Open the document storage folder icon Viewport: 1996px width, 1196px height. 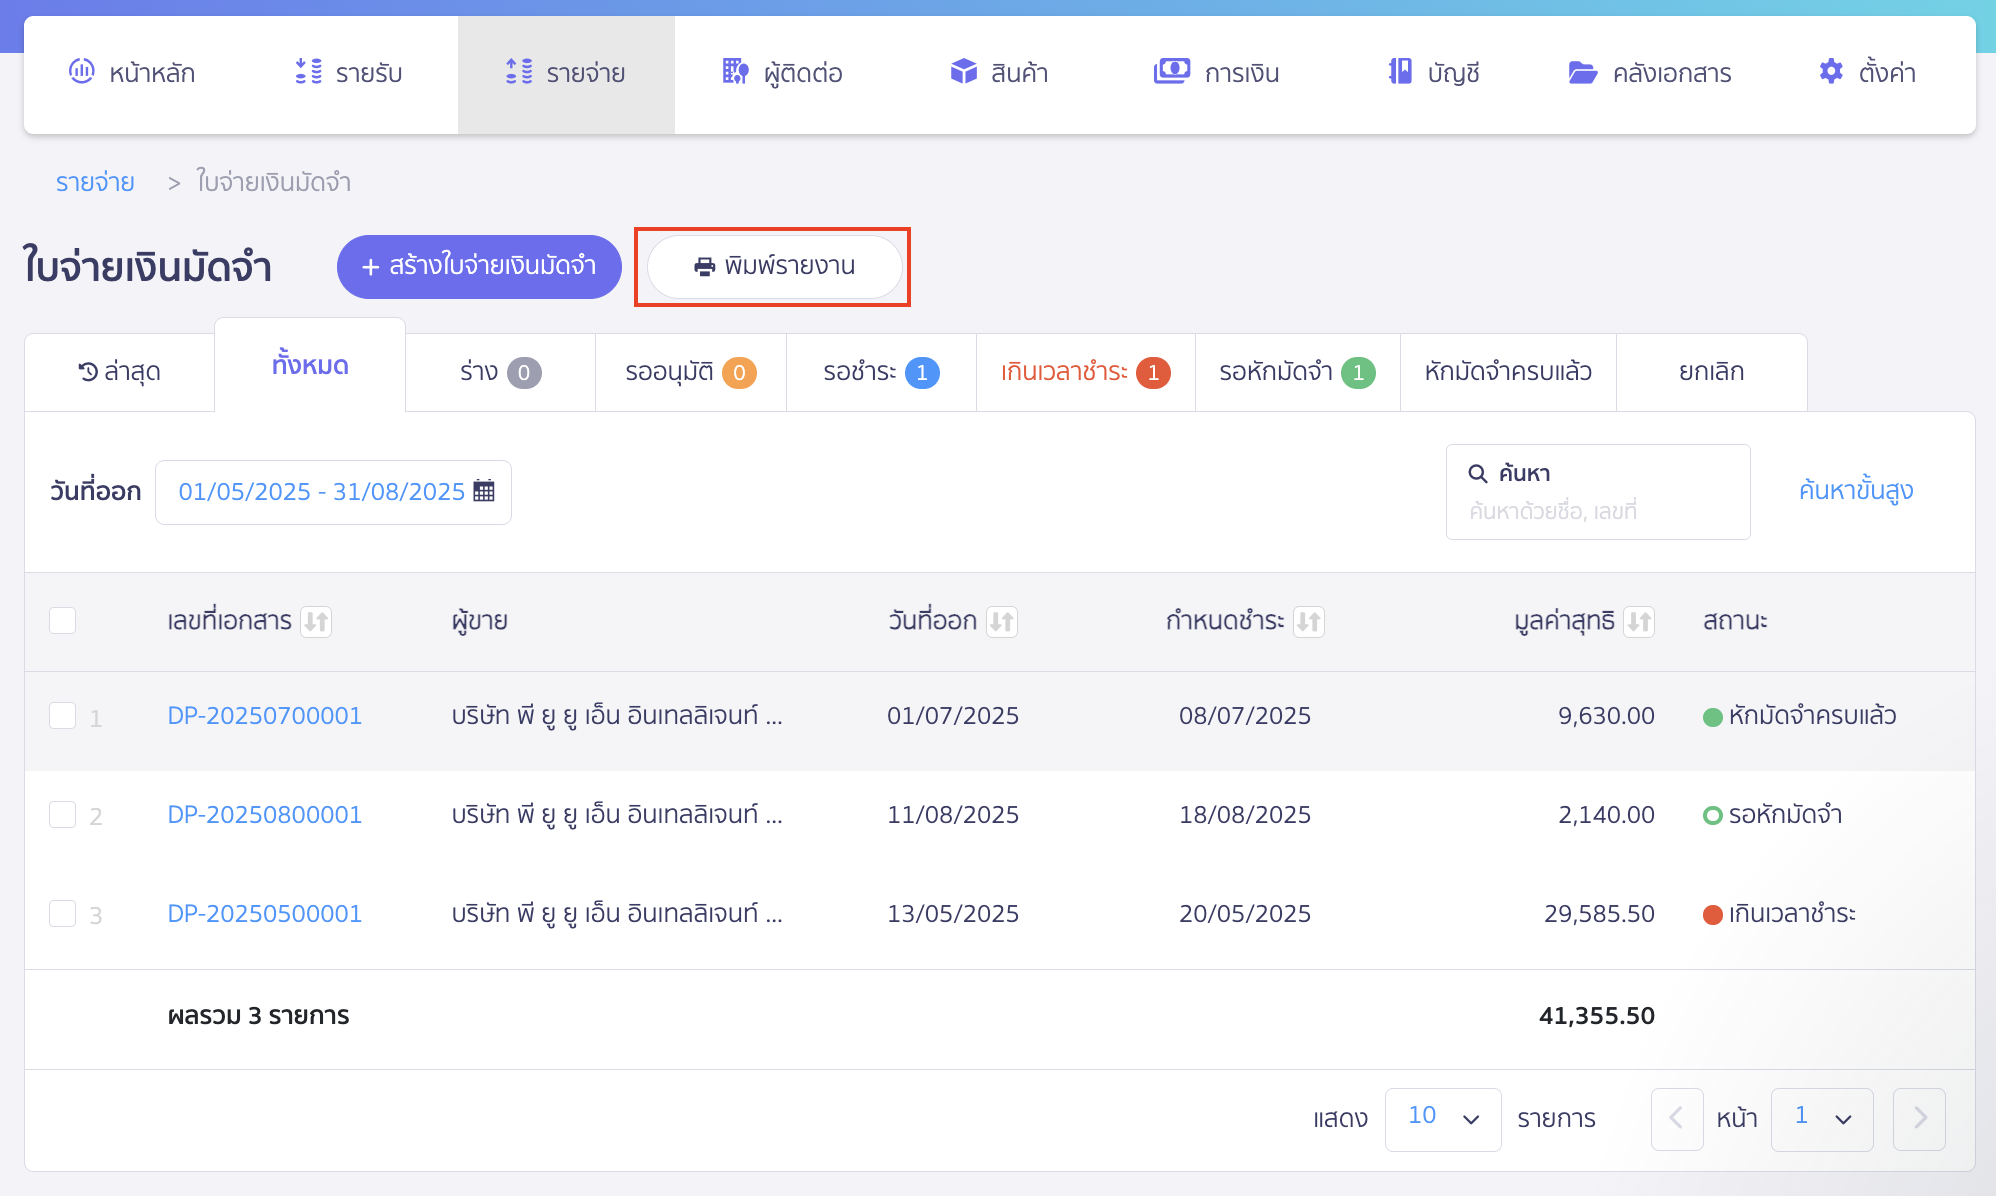tap(1582, 72)
